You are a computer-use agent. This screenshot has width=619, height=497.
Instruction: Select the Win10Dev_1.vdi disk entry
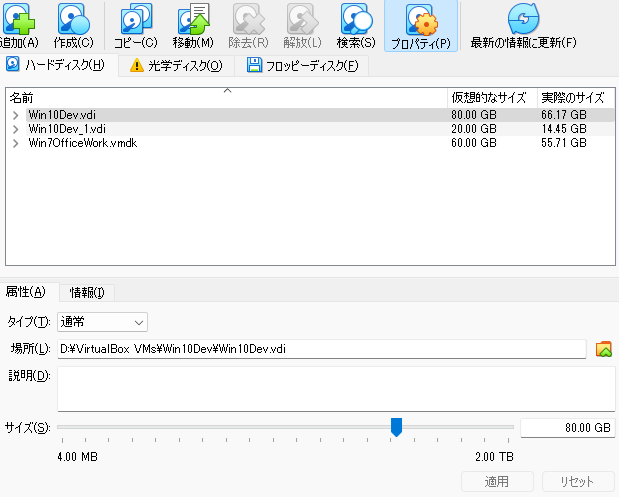tap(67, 129)
